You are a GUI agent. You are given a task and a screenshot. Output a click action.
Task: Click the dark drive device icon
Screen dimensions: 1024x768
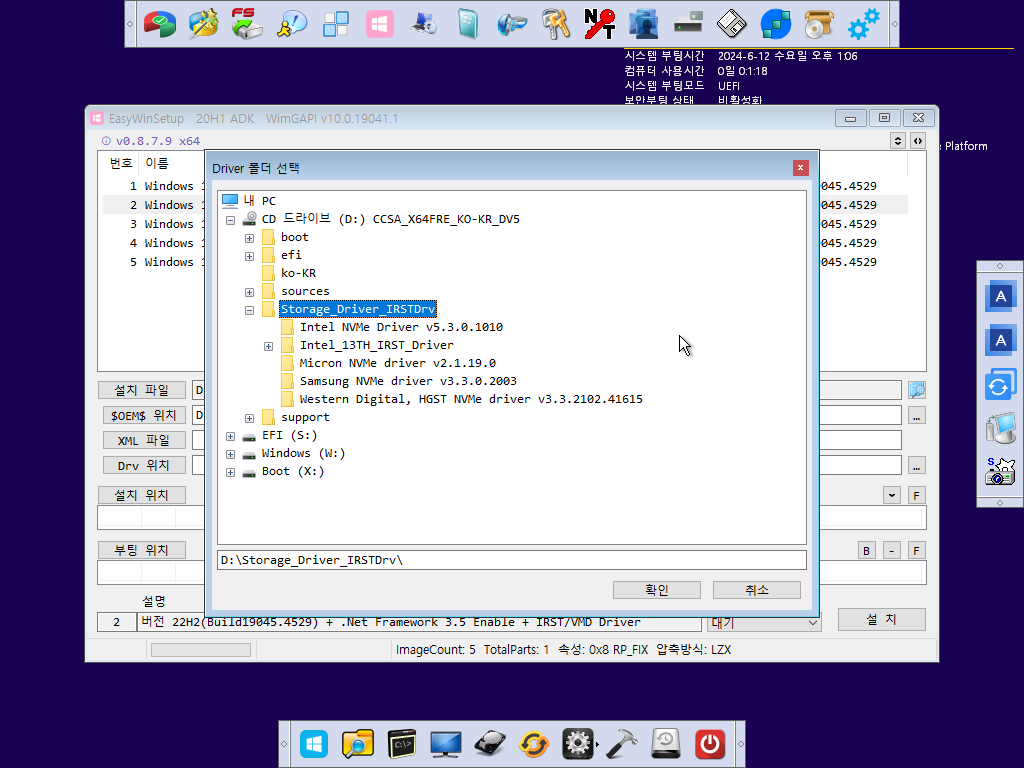[688, 24]
